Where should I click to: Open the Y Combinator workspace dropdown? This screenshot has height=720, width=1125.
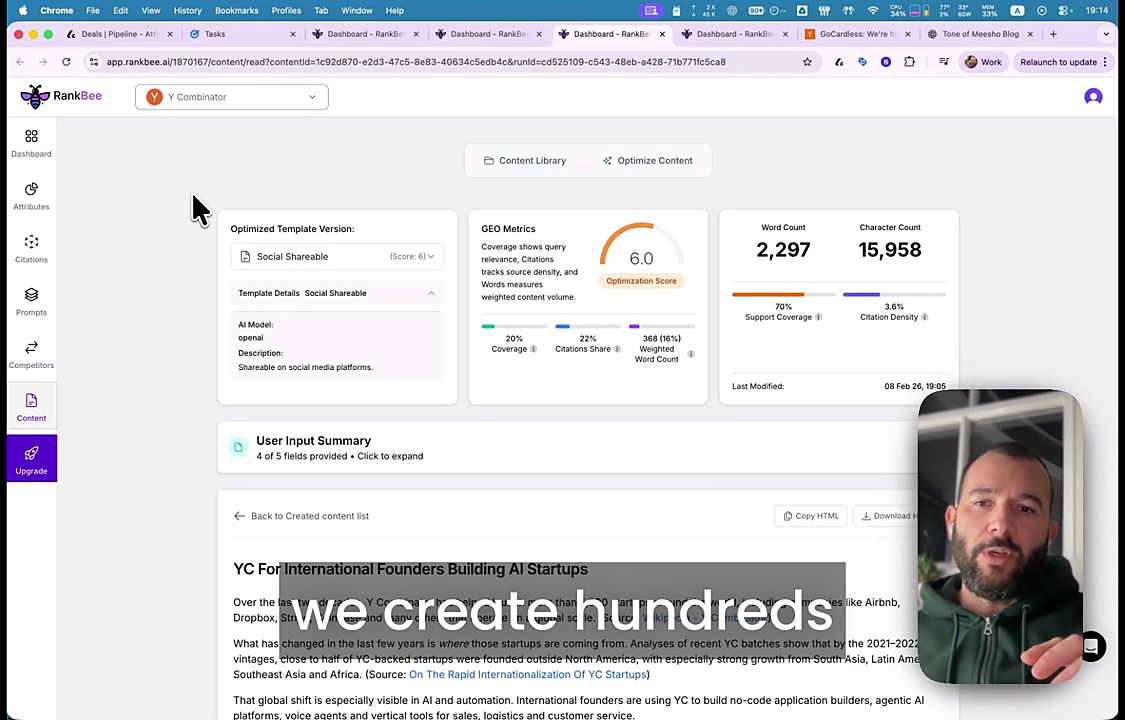tap(232, 97)
